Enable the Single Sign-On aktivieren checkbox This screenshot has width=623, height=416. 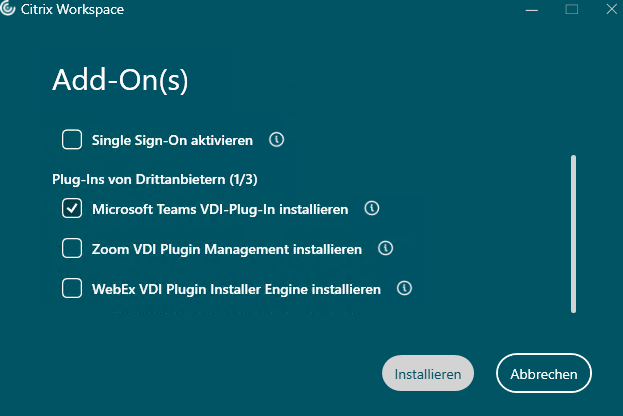72,139
